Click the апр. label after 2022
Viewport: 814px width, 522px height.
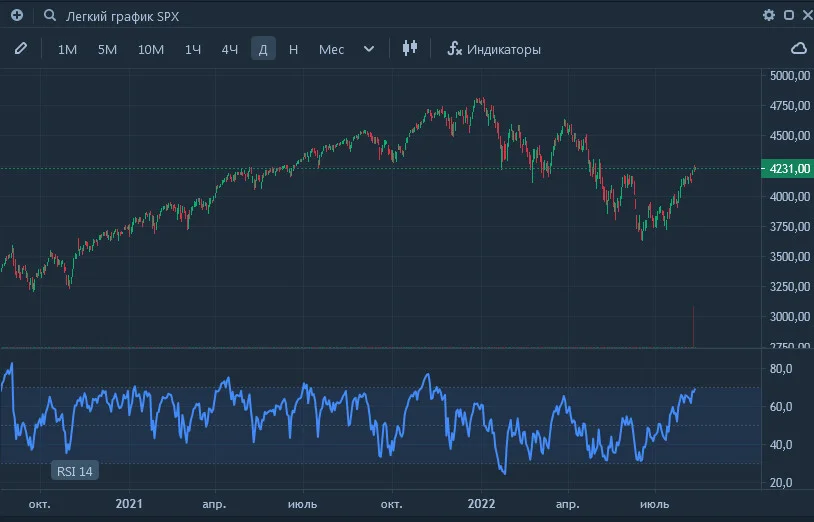(x=567, y=504)
